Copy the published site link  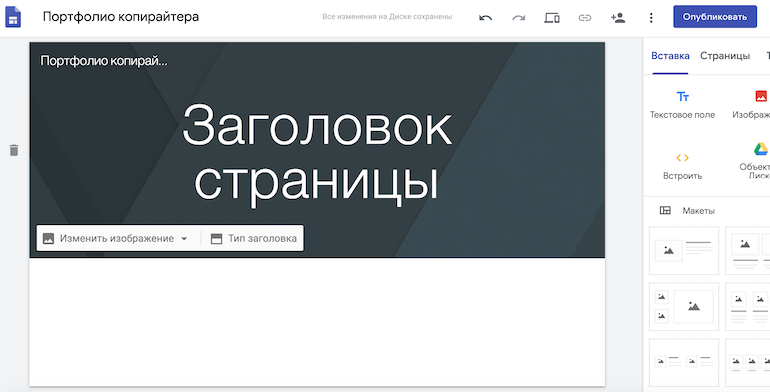coord(584,18)
